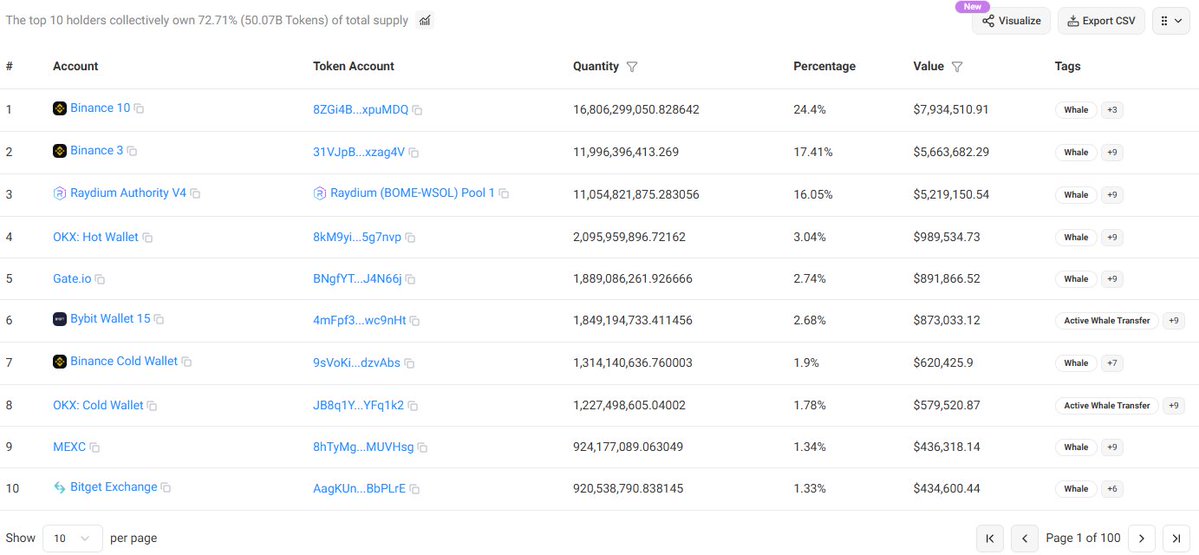
Task: Click the Bitget Exchange logo icon
Action: point(60,487)
